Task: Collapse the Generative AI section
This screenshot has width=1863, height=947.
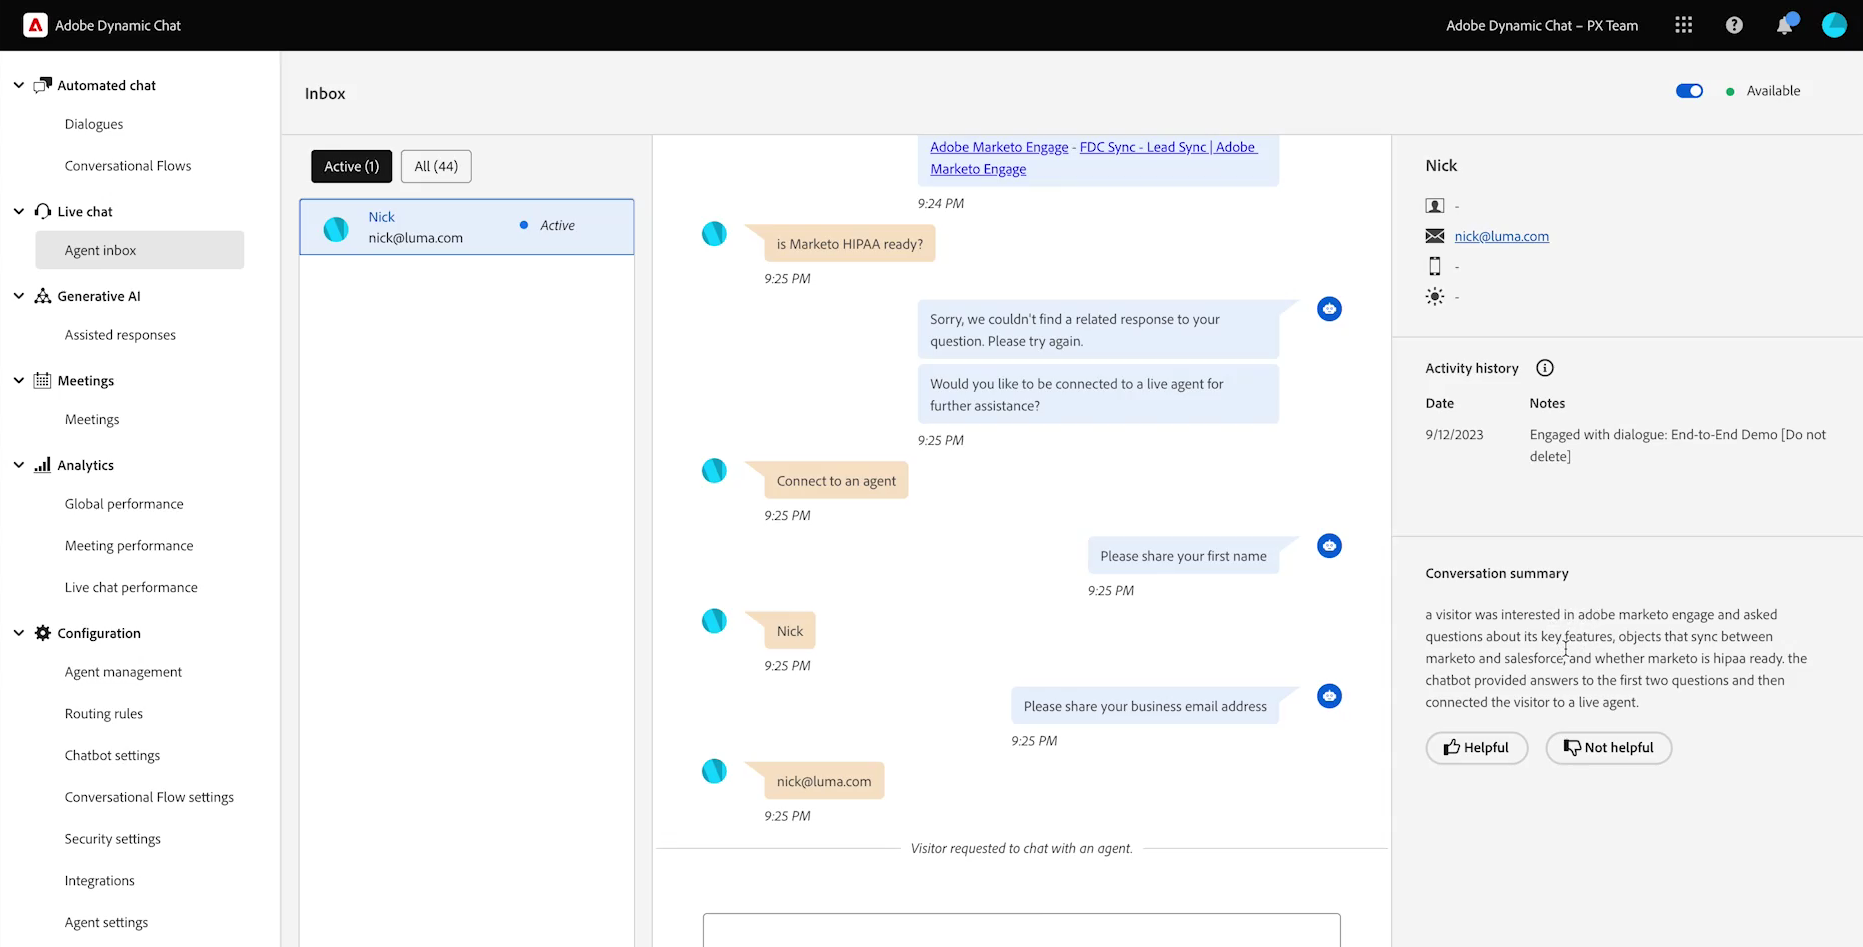Action: point(19,296)
